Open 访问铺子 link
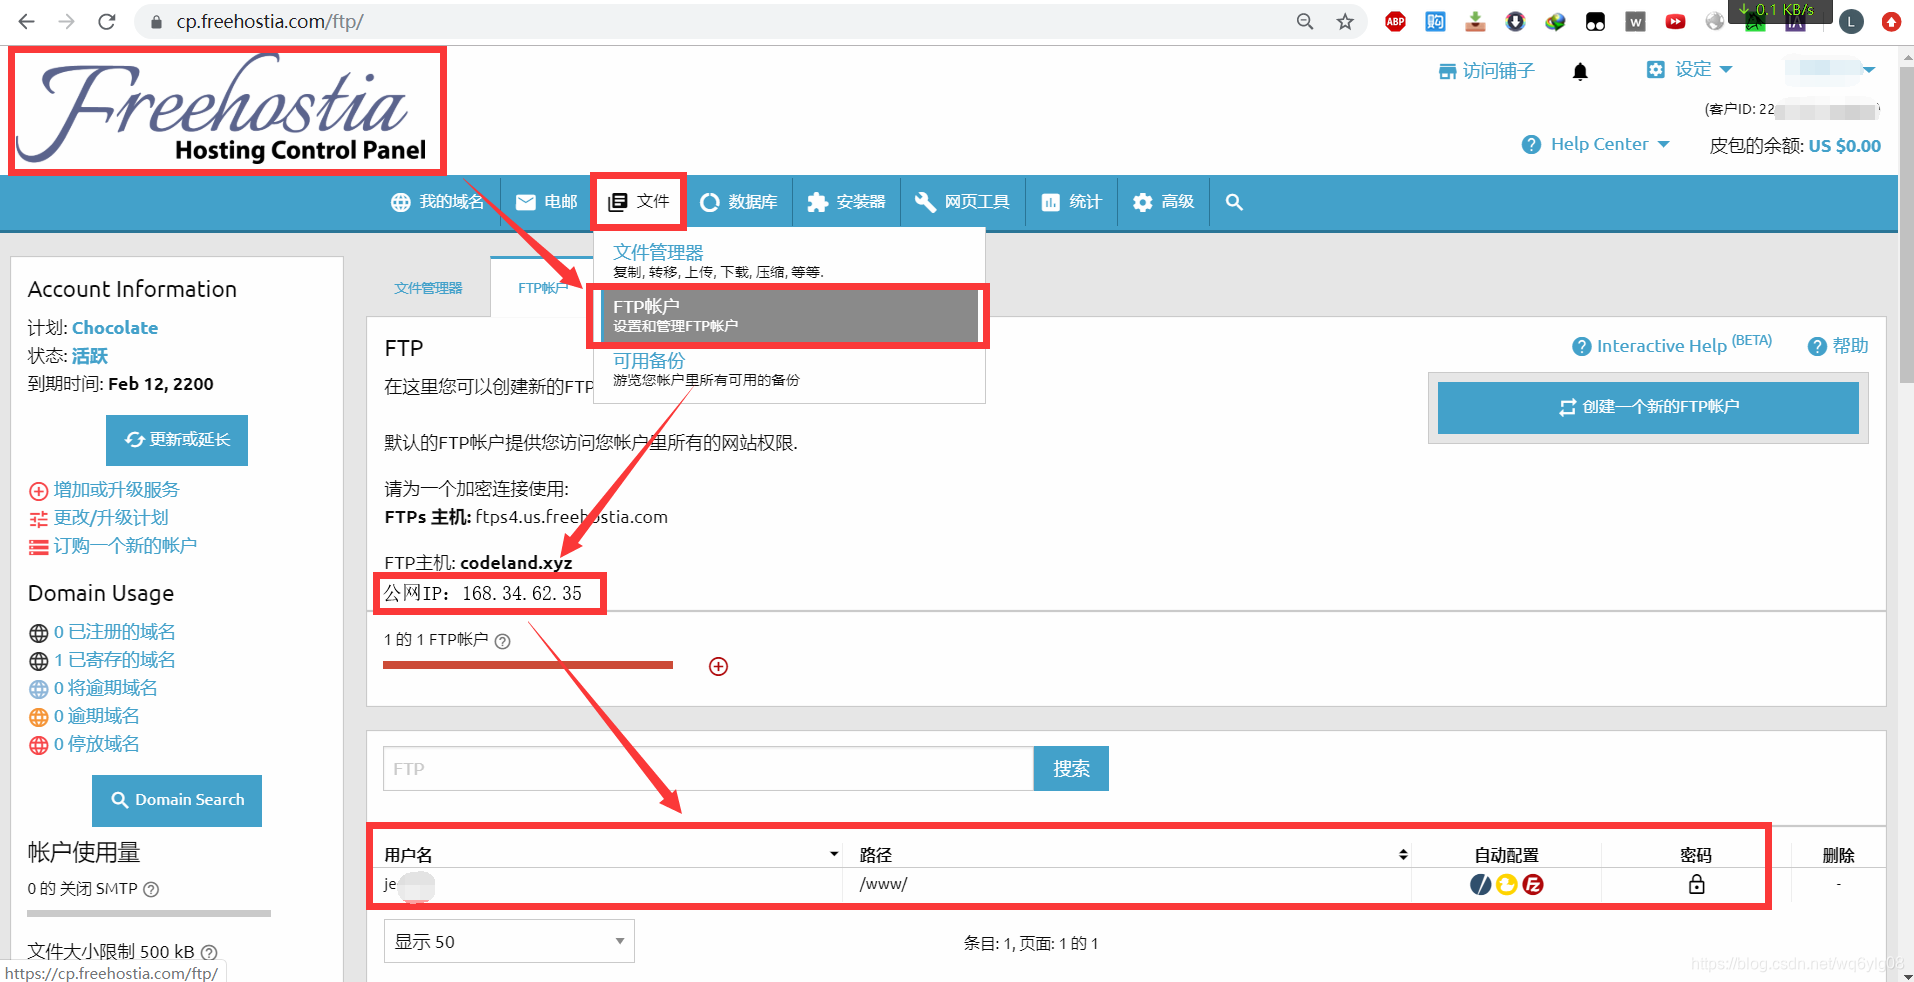This screenshot has height=982, width=1914. click(x=1486, y=71)
